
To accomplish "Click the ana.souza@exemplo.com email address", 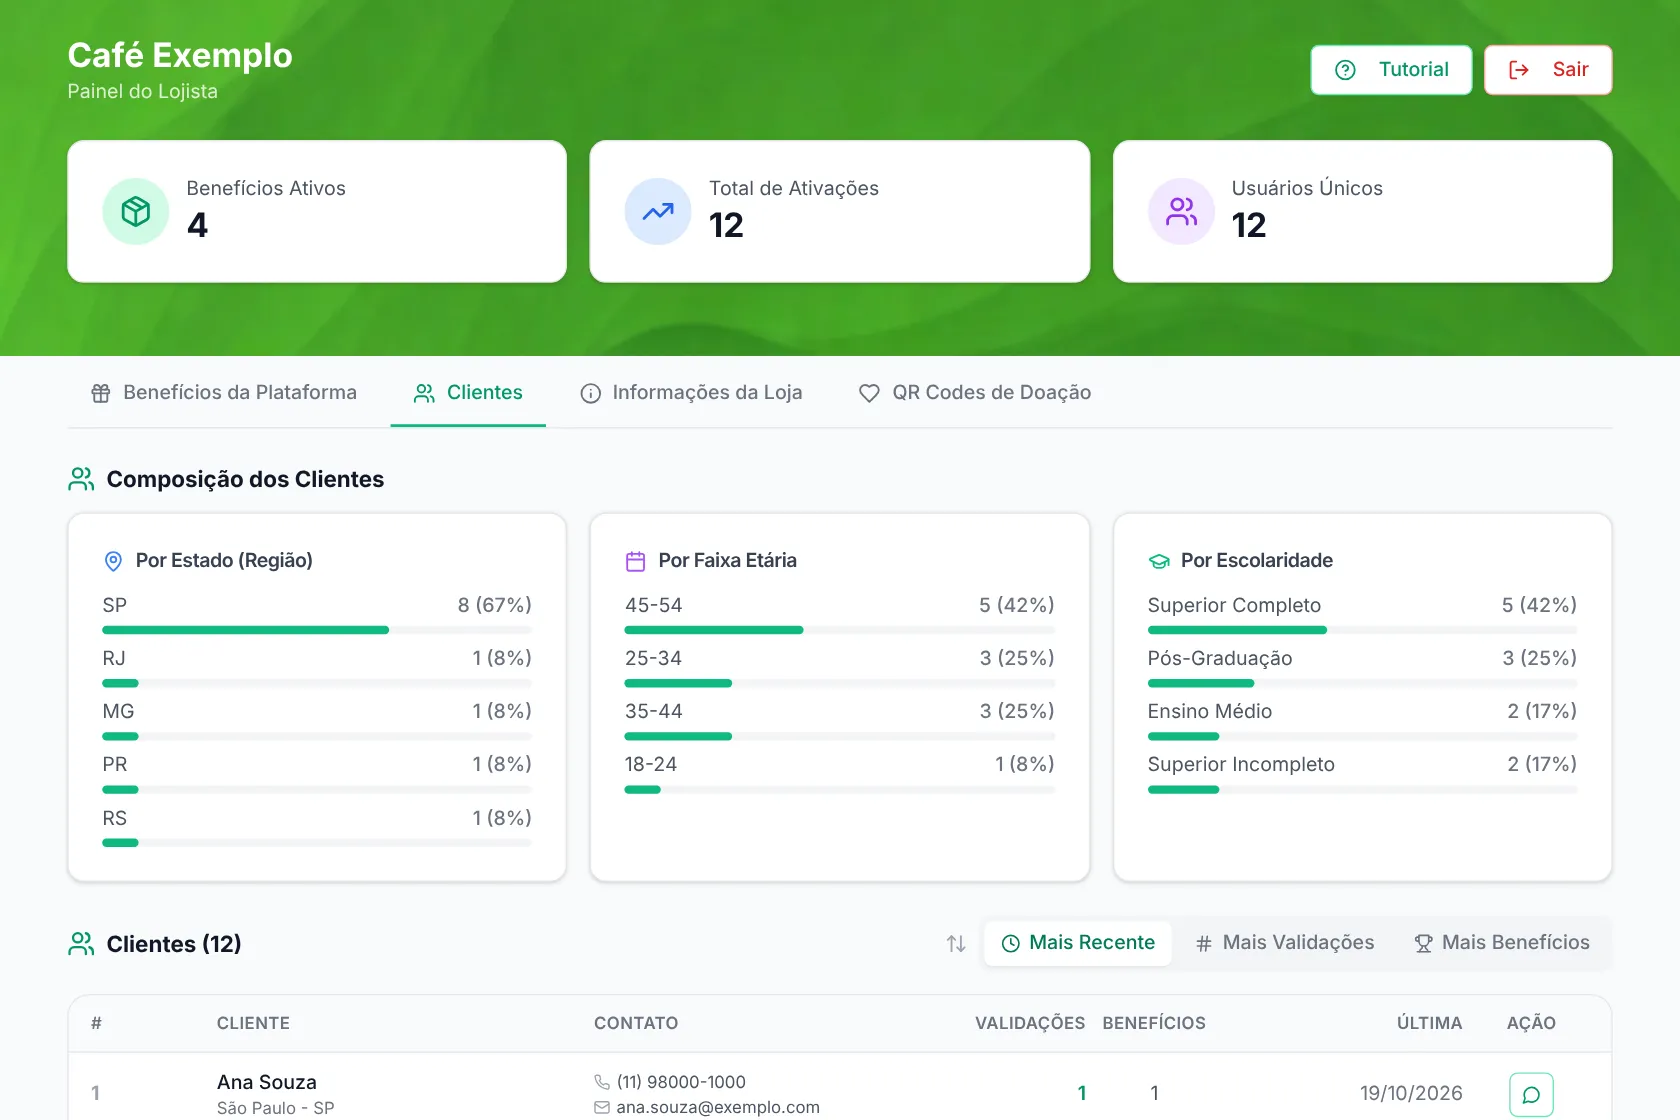I will coord(718,1107).
